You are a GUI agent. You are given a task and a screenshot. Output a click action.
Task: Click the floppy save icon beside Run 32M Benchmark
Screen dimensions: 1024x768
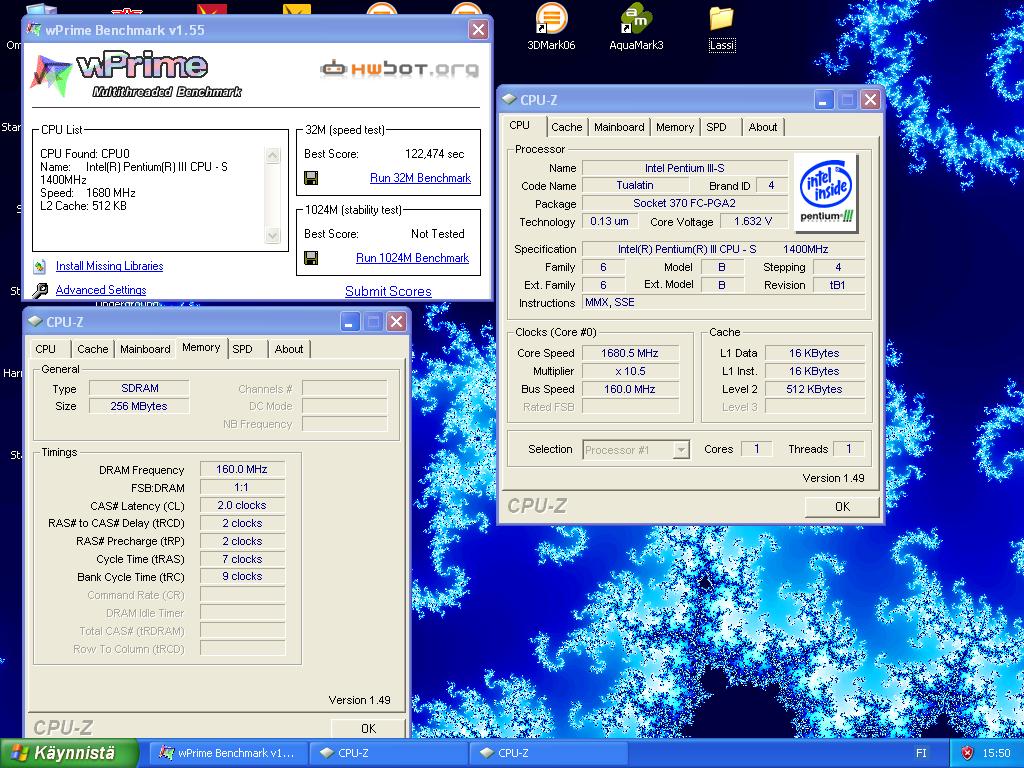tap(312, 178)
